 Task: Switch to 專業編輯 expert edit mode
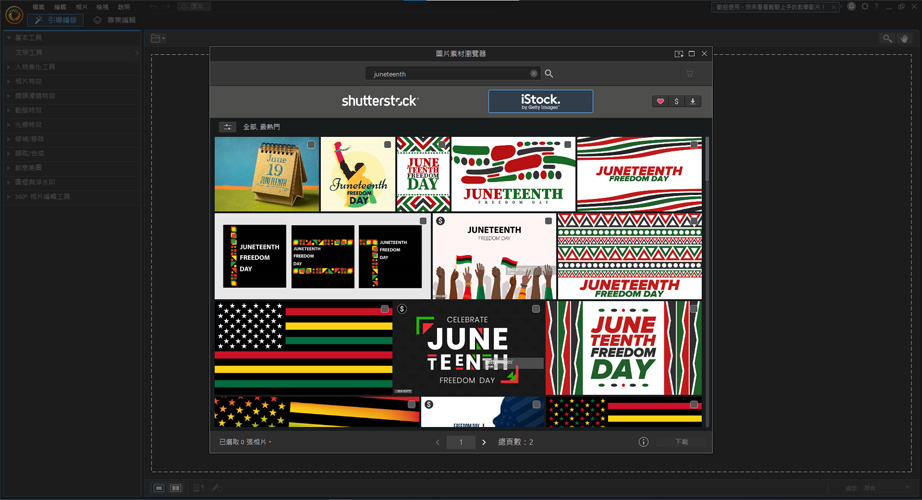pyautogui.click(x=115, y=20)
